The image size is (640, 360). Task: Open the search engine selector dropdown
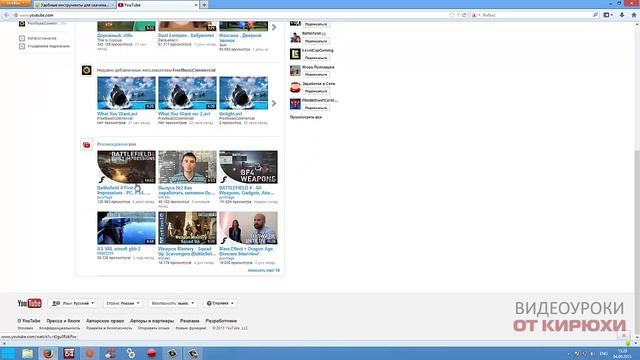(x=476, y=15)
